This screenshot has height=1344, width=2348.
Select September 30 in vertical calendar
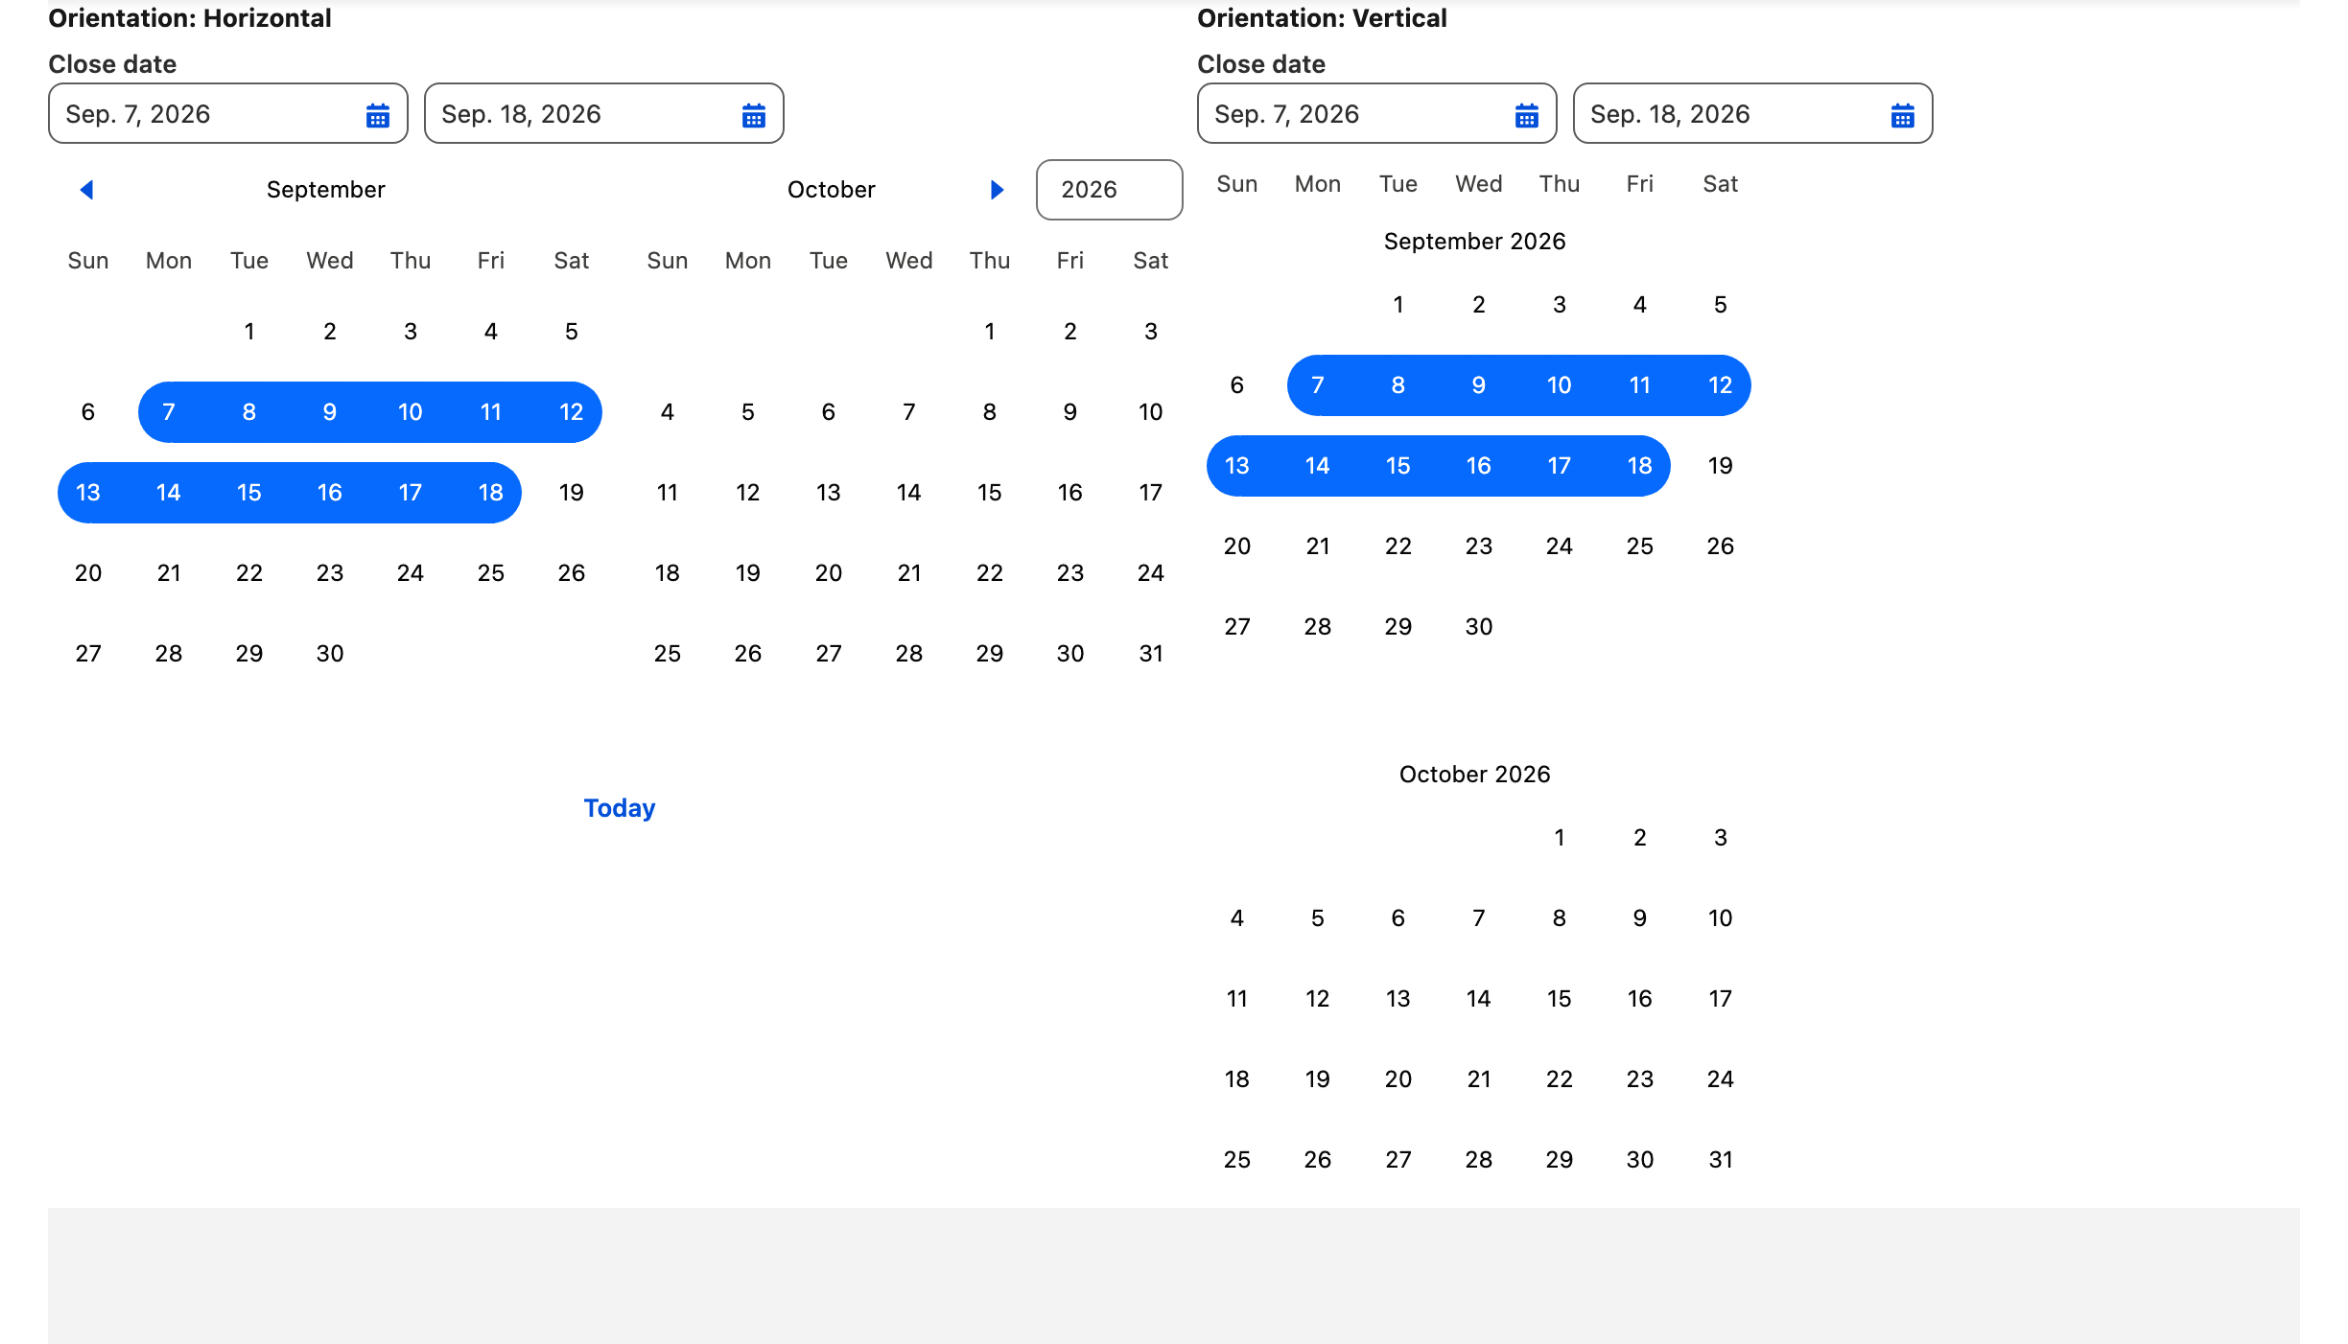[1479, 627]
